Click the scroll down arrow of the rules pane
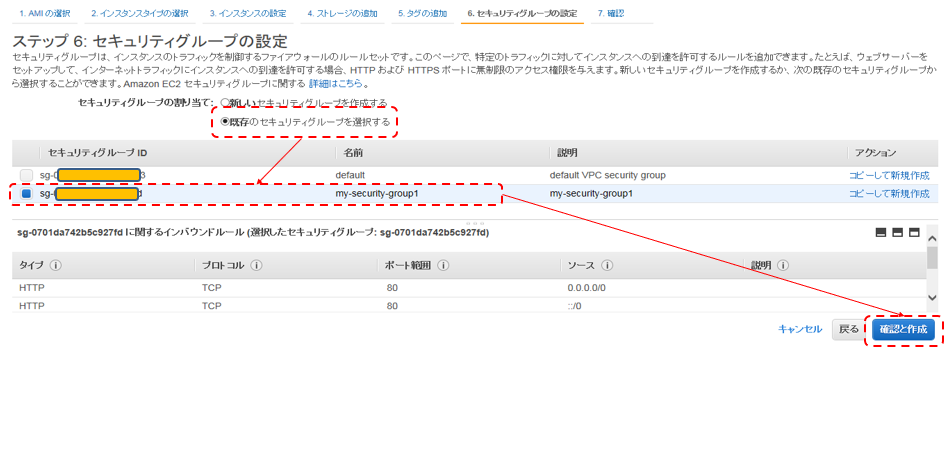The width and height of the screenshot is (947, 460). (x=932, y=298)
